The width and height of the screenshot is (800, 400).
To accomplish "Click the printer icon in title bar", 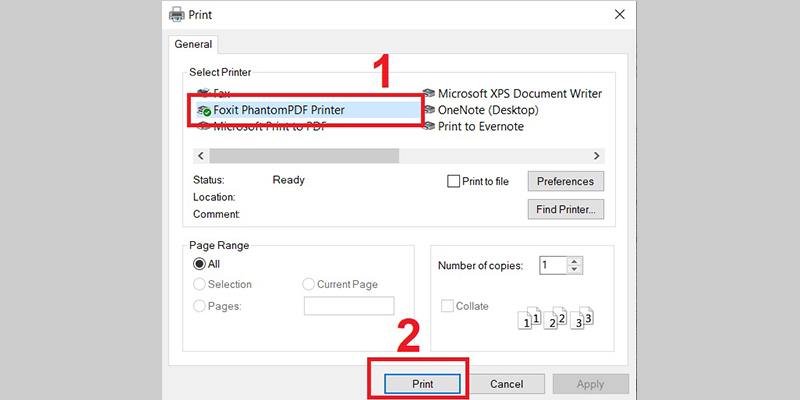I will pos(177,15).
